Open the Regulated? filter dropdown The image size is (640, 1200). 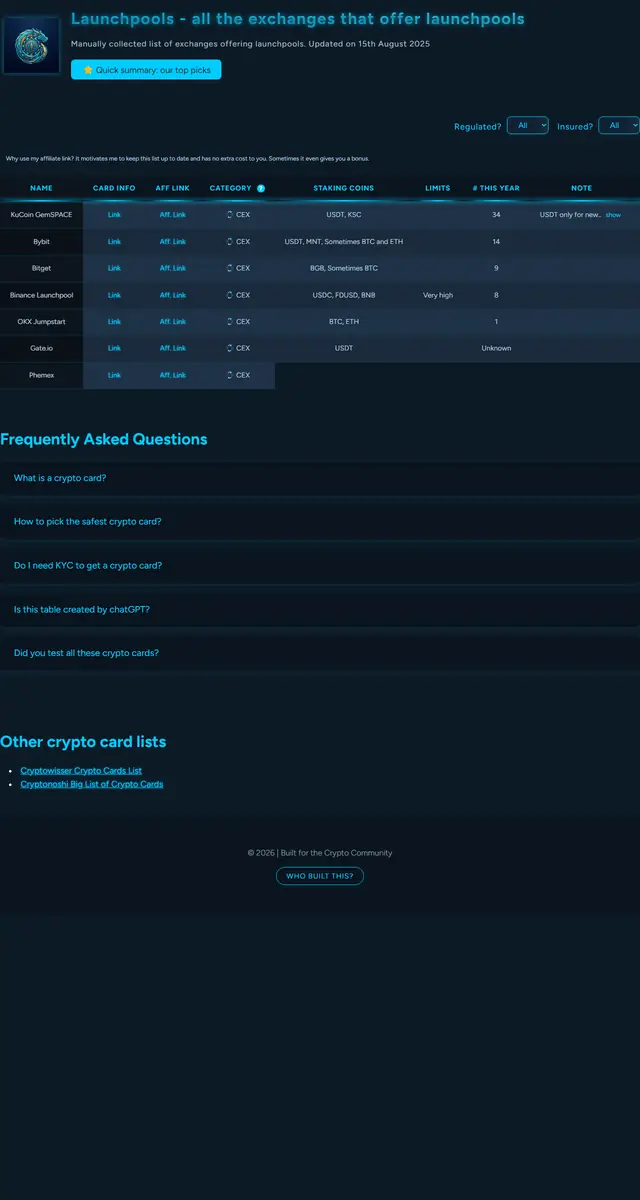(x=528, y=125)
